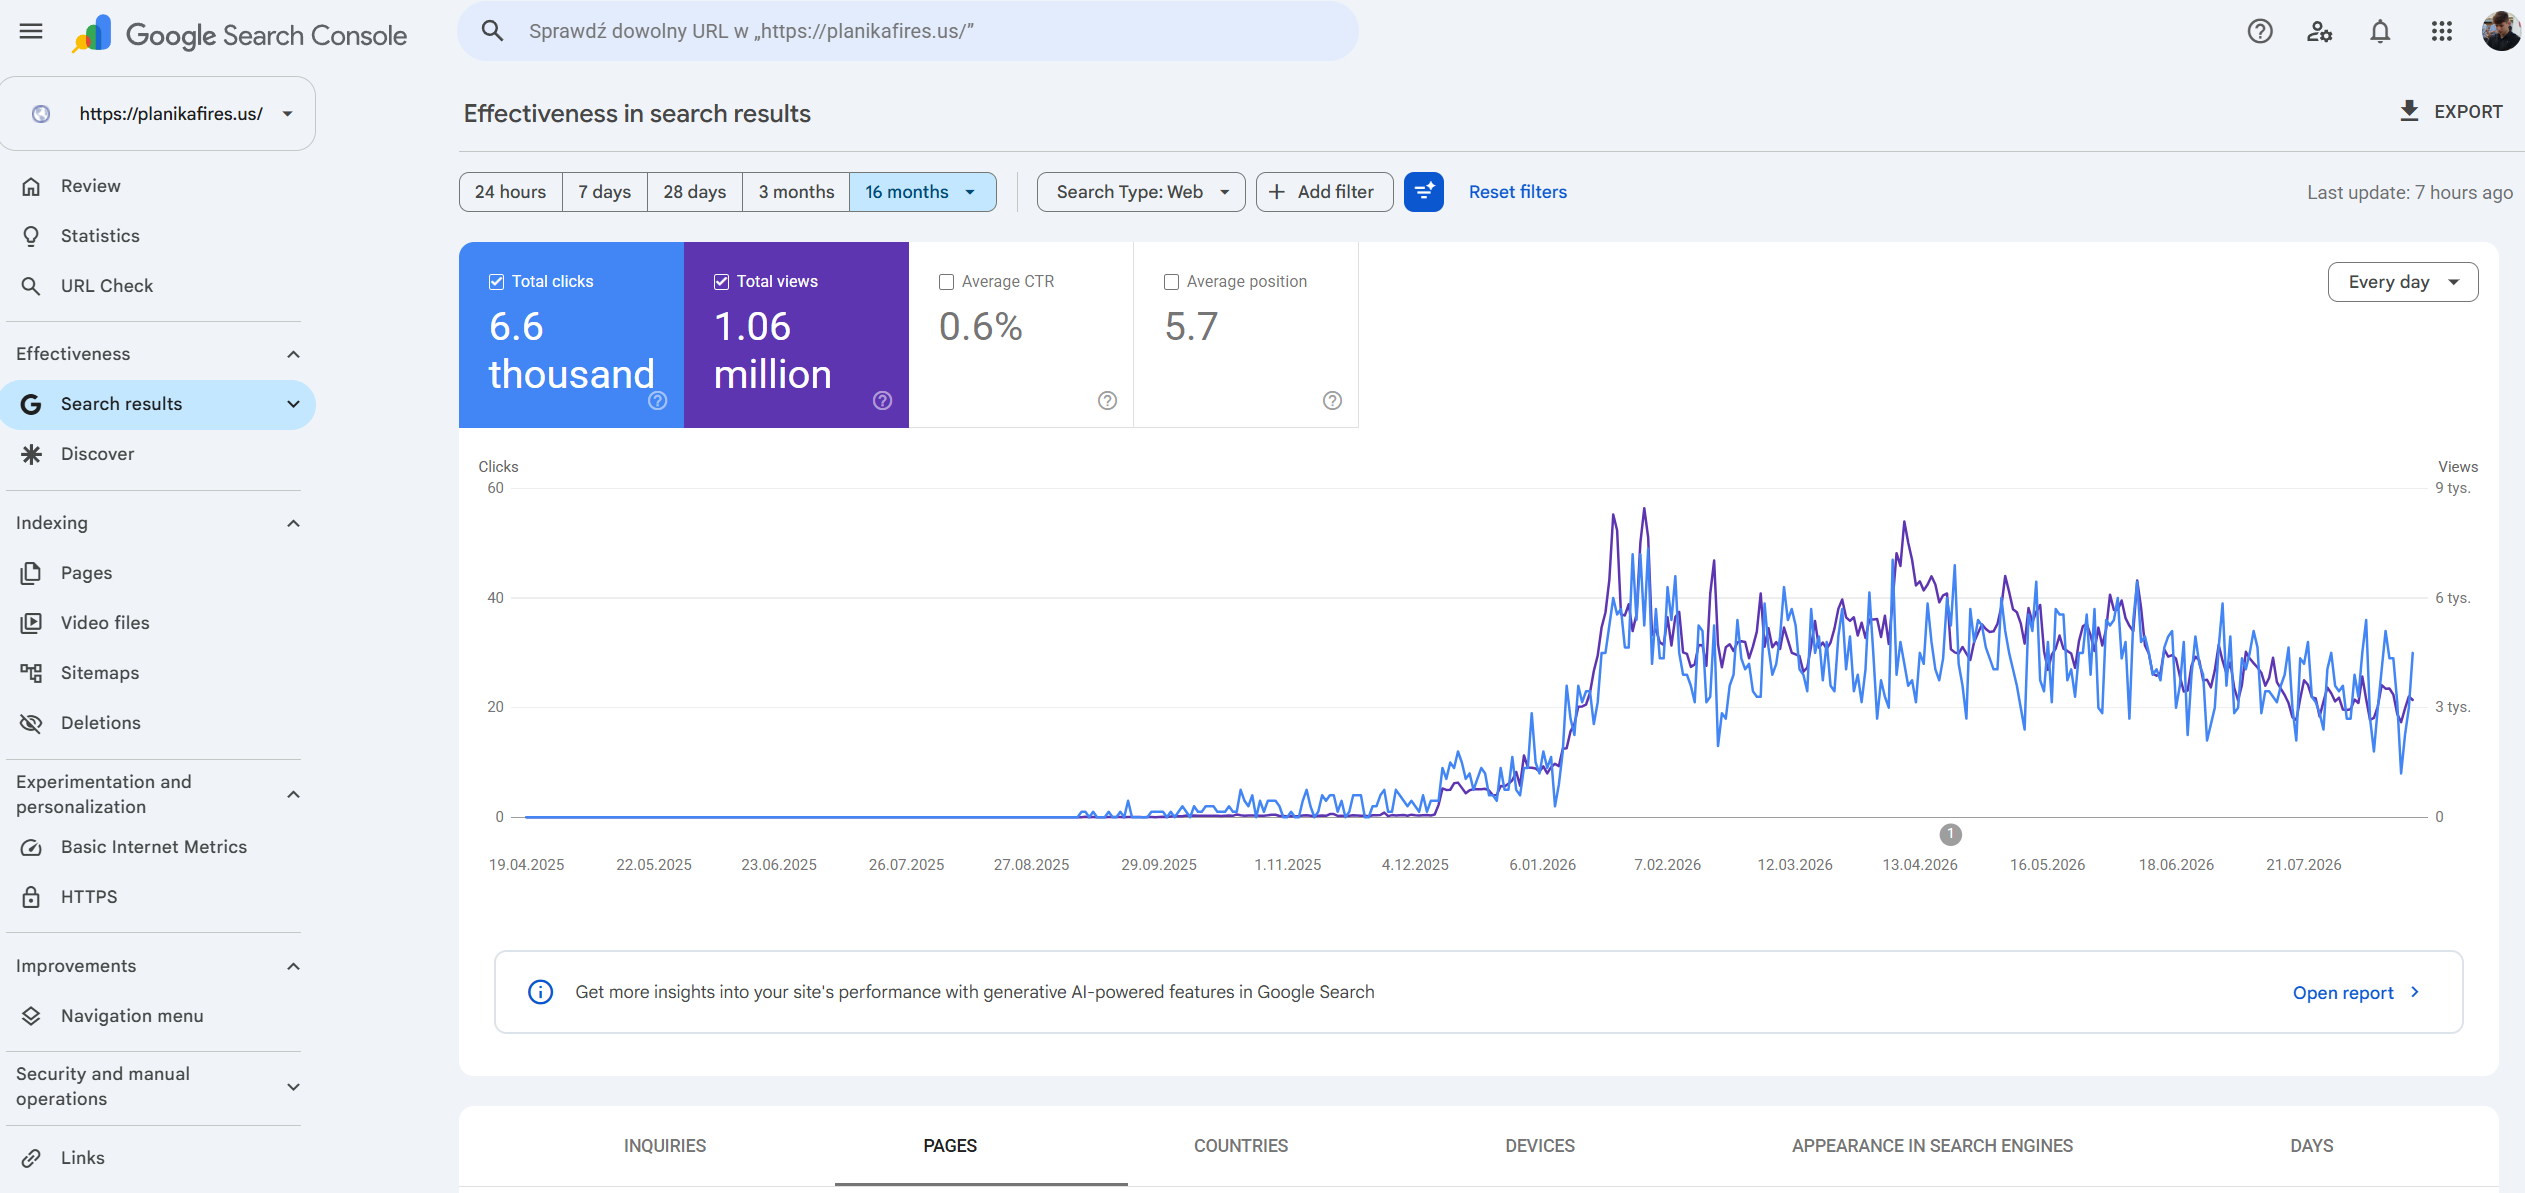Viewport: 2525px width, 1193px height.
Task: Open the 16 months date range dropdown
Action: click(922, 192)
